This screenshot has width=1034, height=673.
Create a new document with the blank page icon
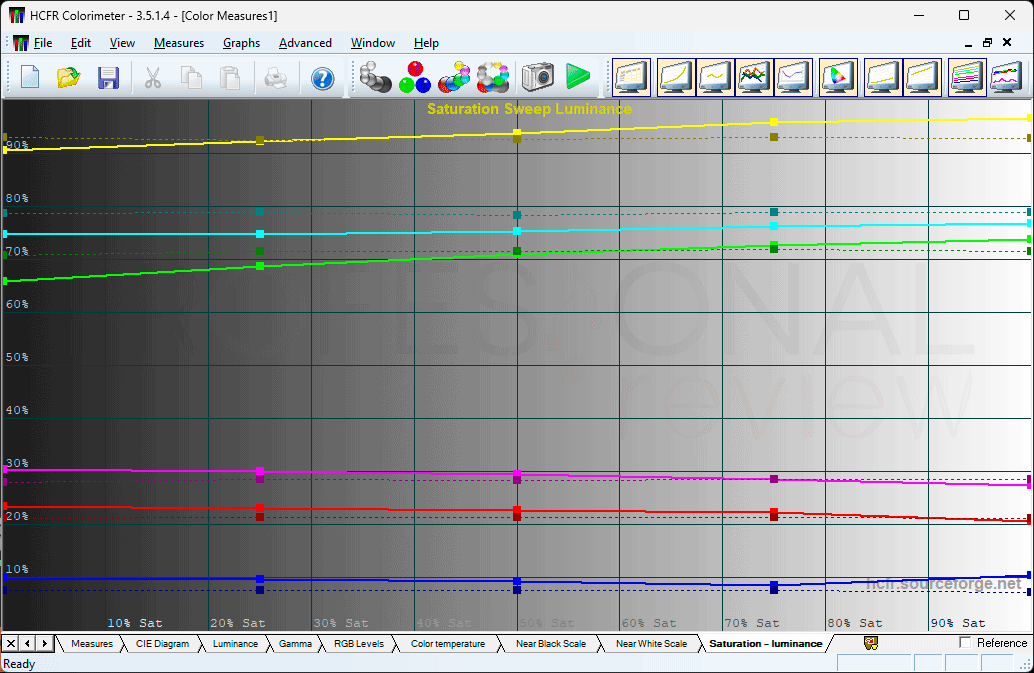pos(30,78)
